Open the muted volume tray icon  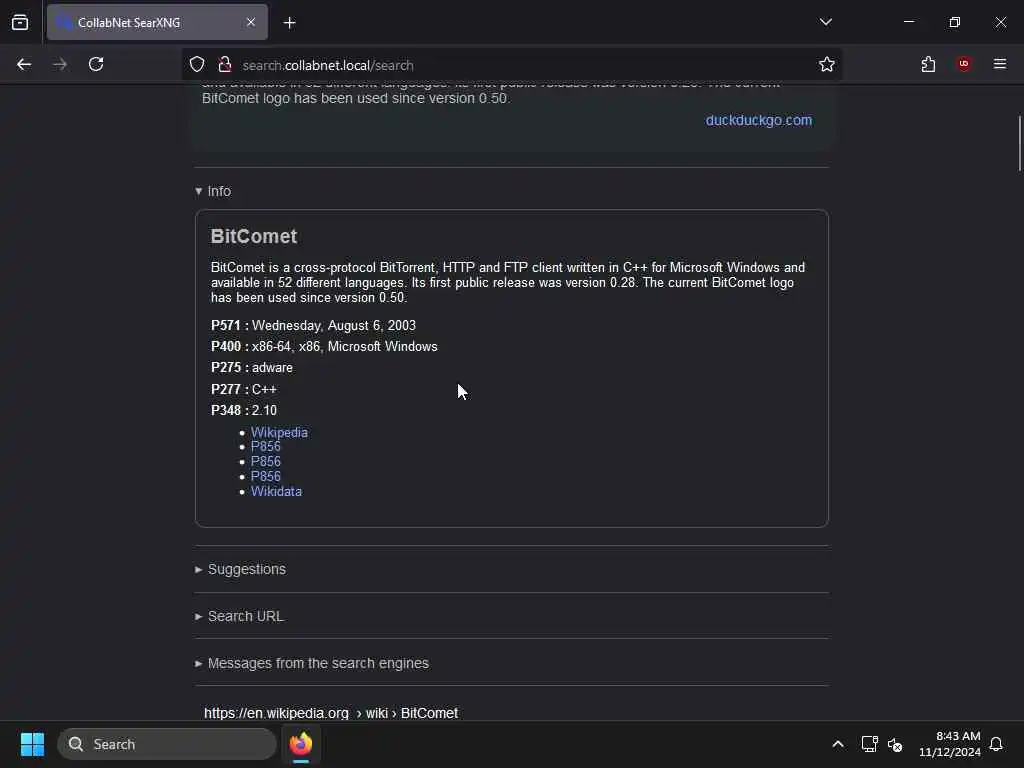click(x=895, y=744)
